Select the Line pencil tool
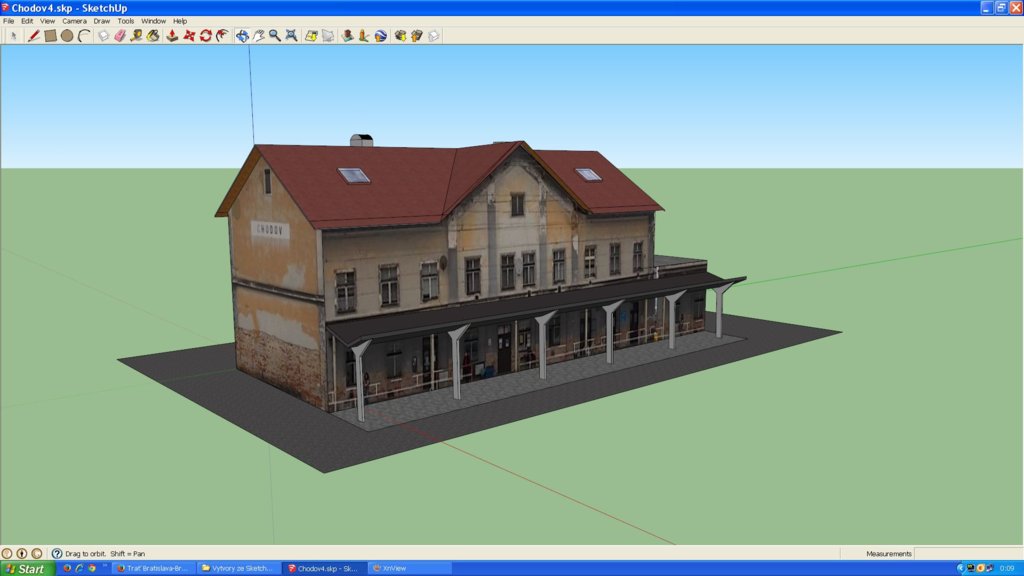1024x576 pixels. [33, 35]
